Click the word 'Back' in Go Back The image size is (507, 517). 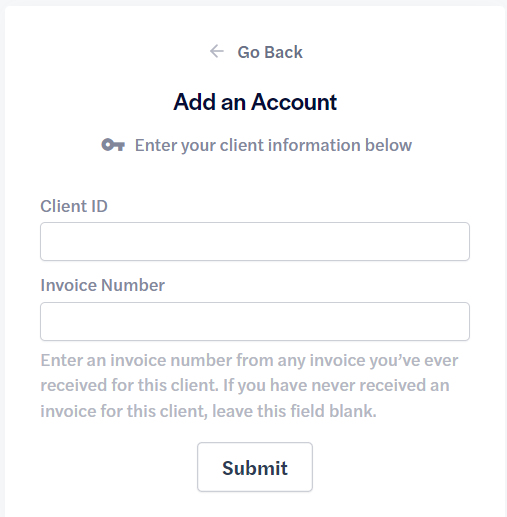pos(284,52)
